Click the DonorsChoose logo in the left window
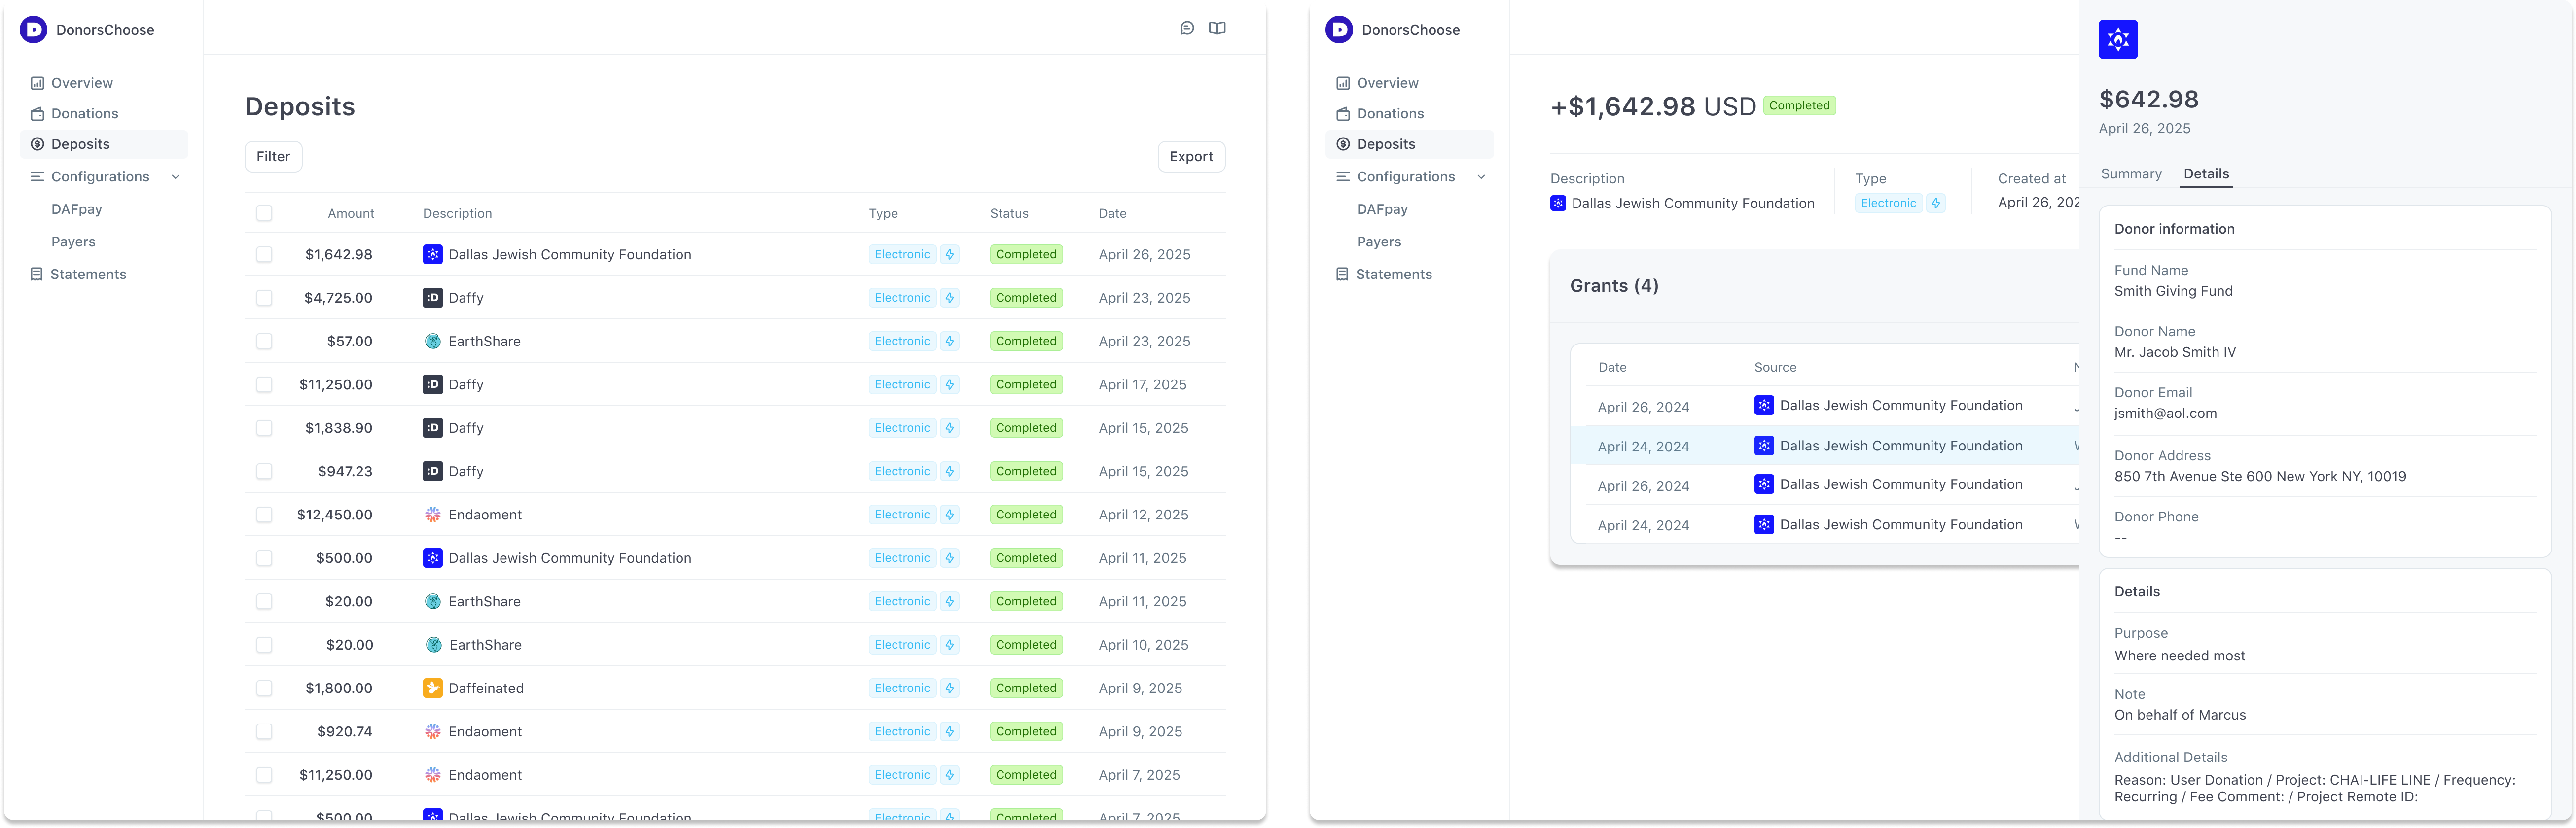The height and width of the screenshot is (828, 2576). pos(34,30)
